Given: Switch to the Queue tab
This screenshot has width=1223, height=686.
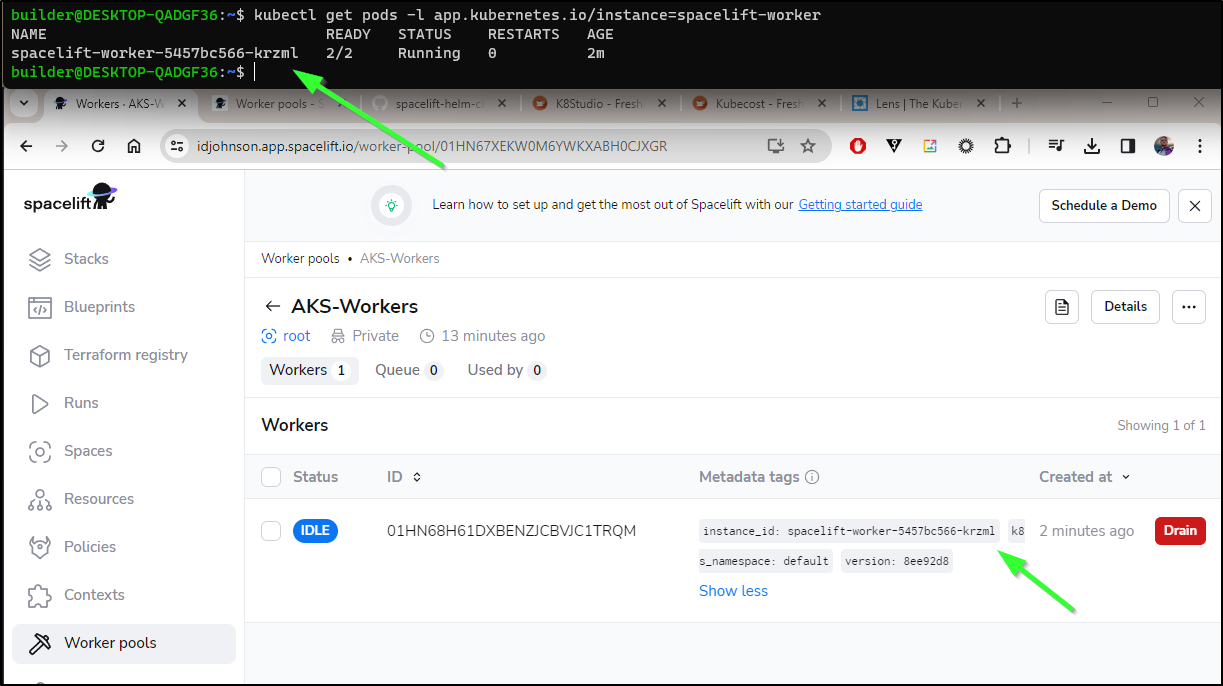Looking at the screenshot, I should tap(408, 370).
